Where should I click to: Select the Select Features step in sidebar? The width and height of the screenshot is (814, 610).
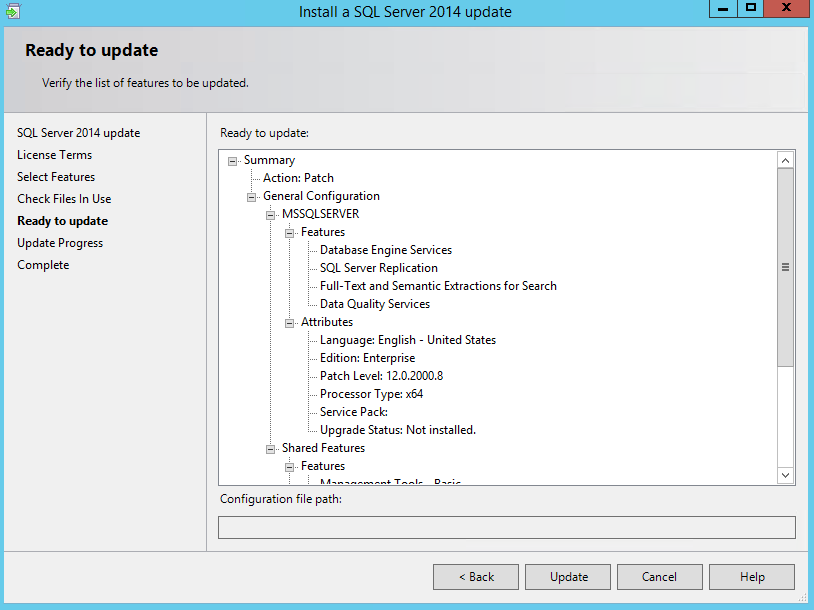coord(56,177)
